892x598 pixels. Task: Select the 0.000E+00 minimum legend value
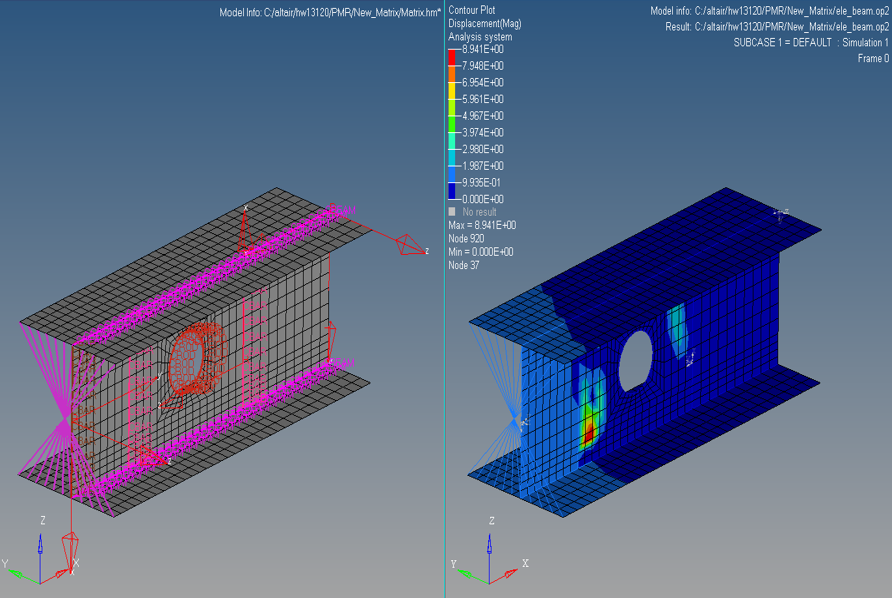pyautogui.click(x=482, y=199)
